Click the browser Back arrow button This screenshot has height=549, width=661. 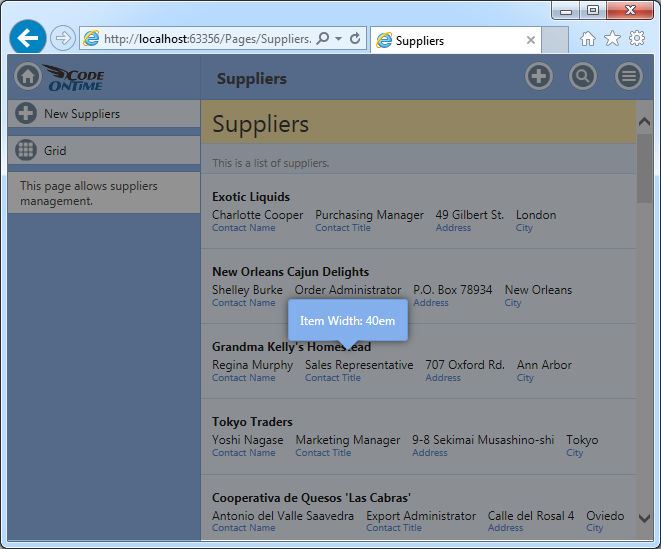click(28, 39)
